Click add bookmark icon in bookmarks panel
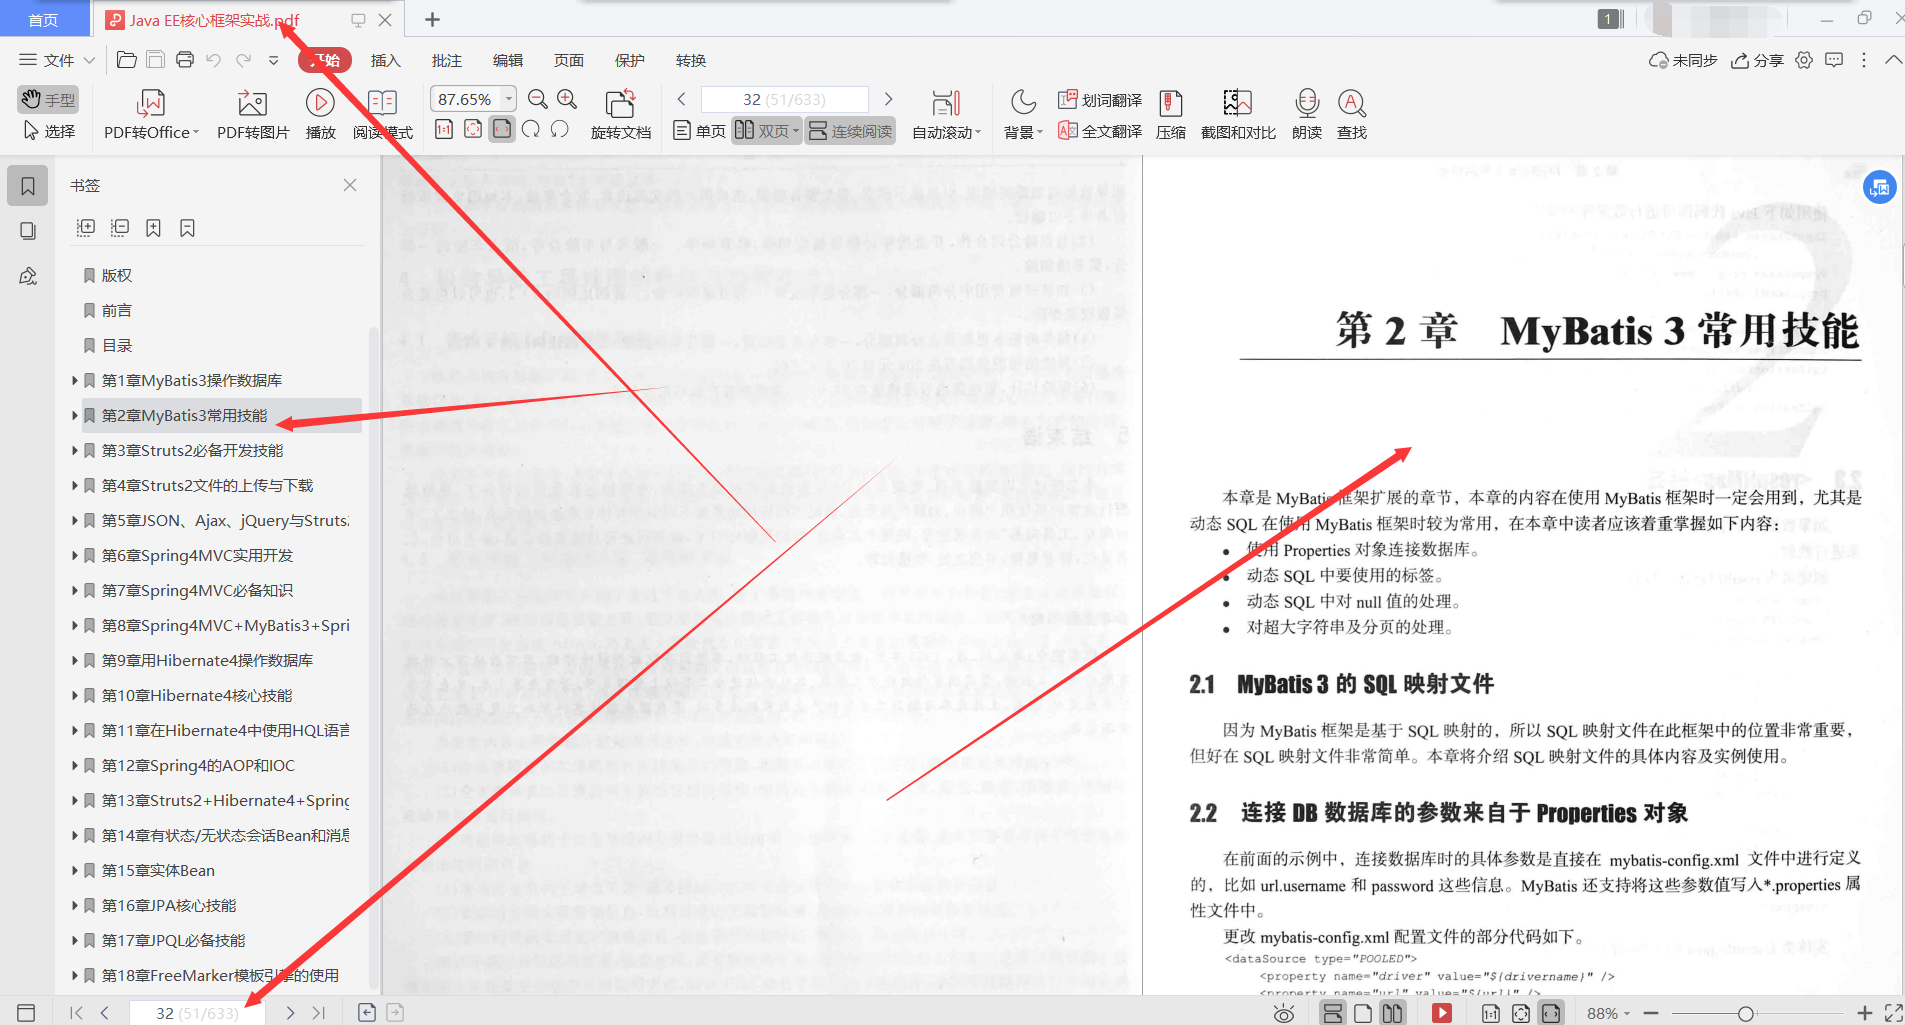The image size is (1905, 1025). pyautogui.click(x=153, y=228)
